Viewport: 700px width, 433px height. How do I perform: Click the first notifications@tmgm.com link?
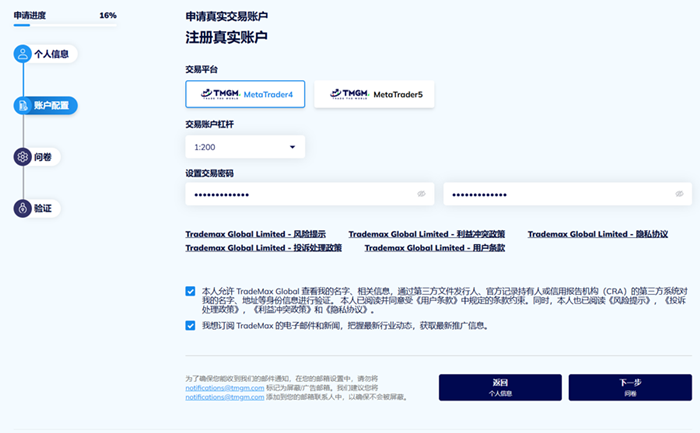225,388
